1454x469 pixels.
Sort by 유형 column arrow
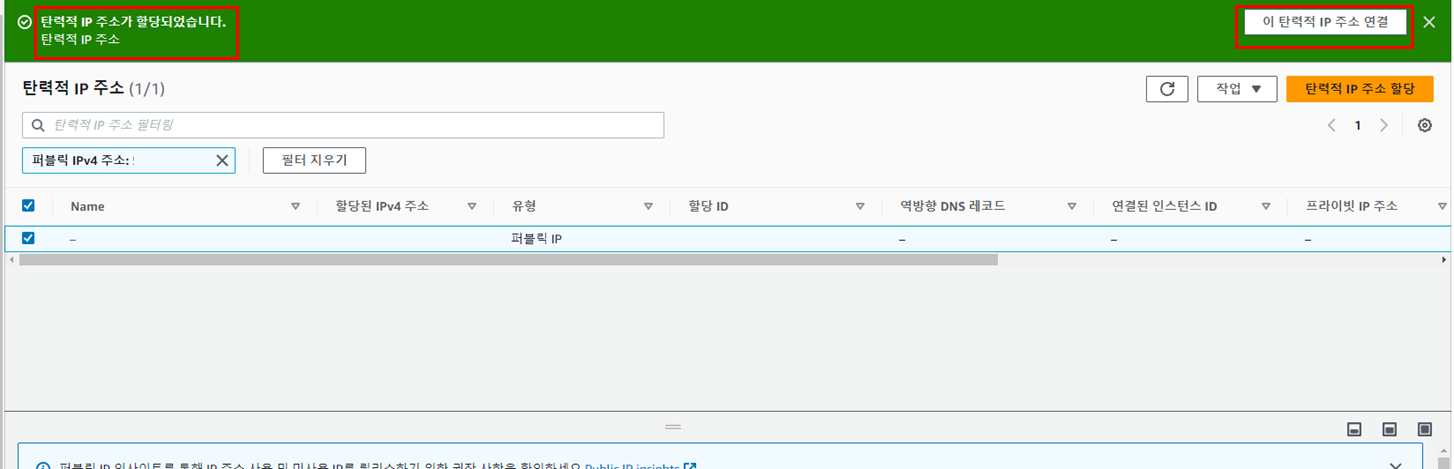(649, 206)
